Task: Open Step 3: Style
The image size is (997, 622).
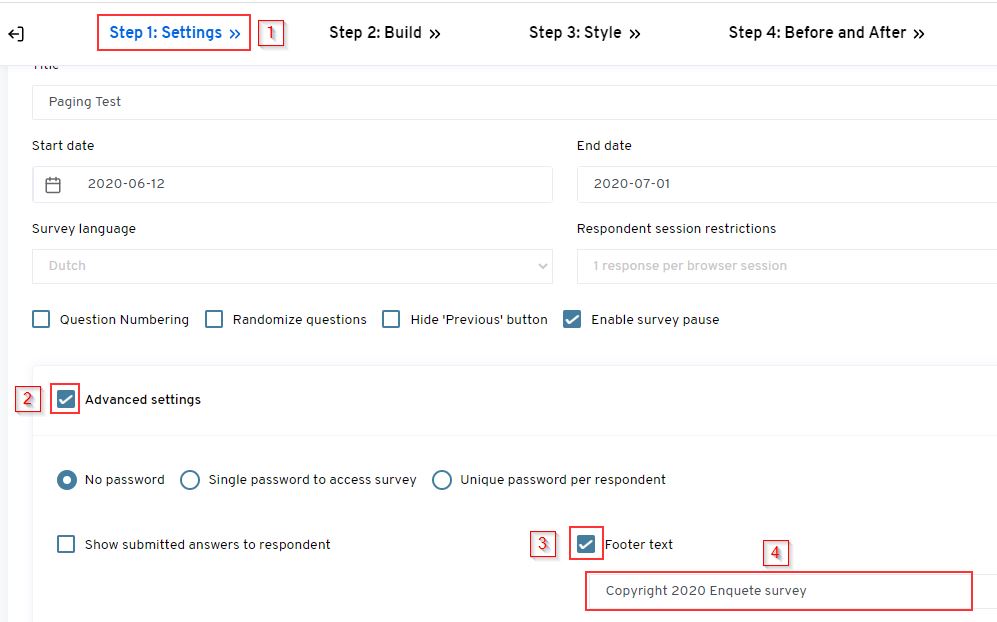Action: point(585,33)
